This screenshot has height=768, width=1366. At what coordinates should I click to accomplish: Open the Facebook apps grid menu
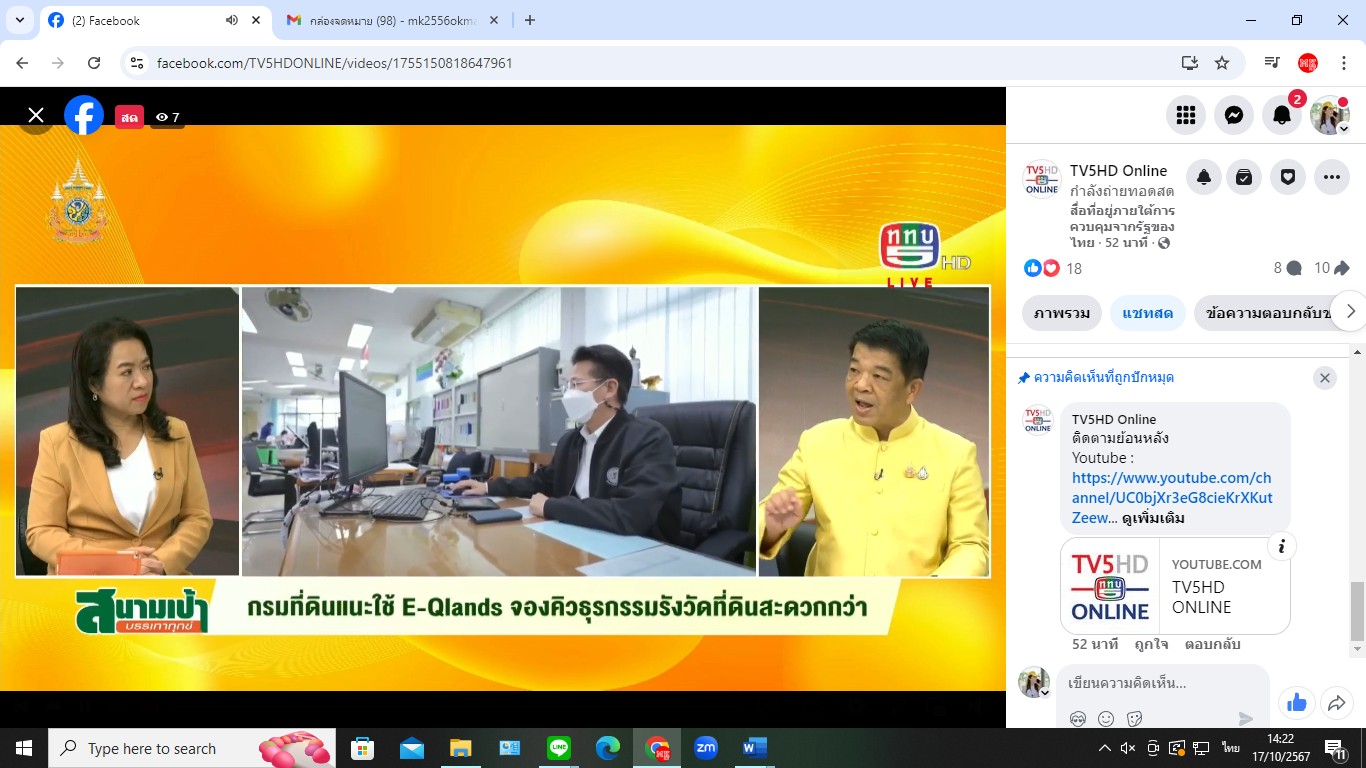tap(1186, 115)
